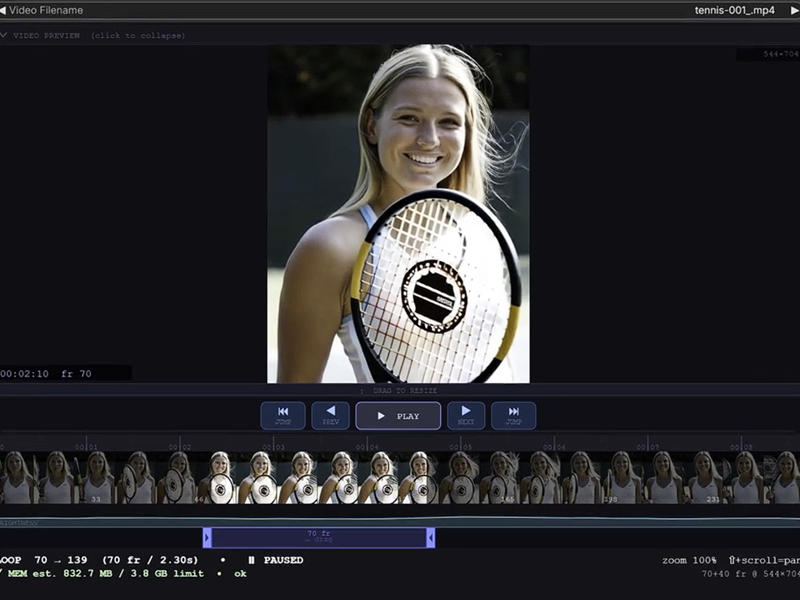Select the filmstrip thumbnail labeled 33
The width and height of the screenshot is (800, 600).
(x=98, y=478)
